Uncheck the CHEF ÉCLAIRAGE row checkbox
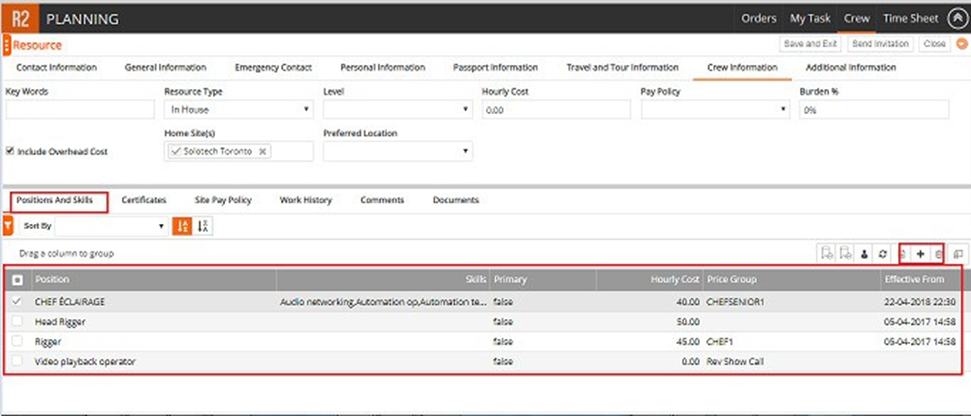This screenshot has width=971, height=416. click(16, 301)
